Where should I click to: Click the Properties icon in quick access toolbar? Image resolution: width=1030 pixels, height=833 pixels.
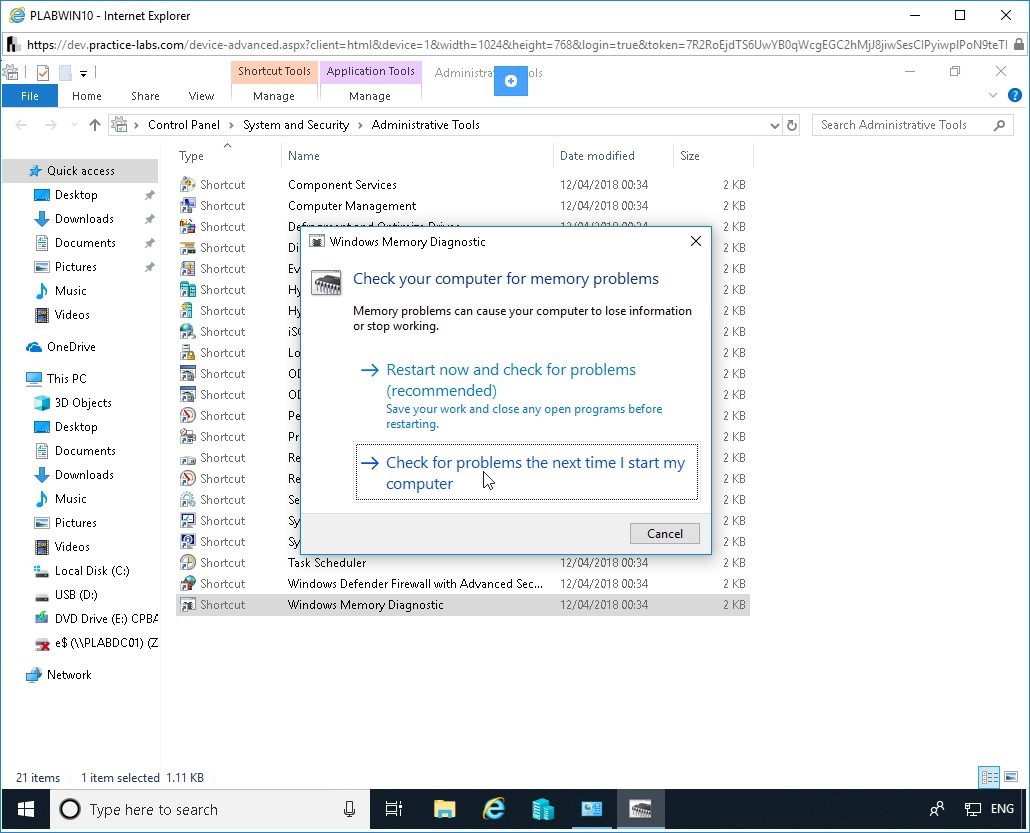[x=43, y=73]
